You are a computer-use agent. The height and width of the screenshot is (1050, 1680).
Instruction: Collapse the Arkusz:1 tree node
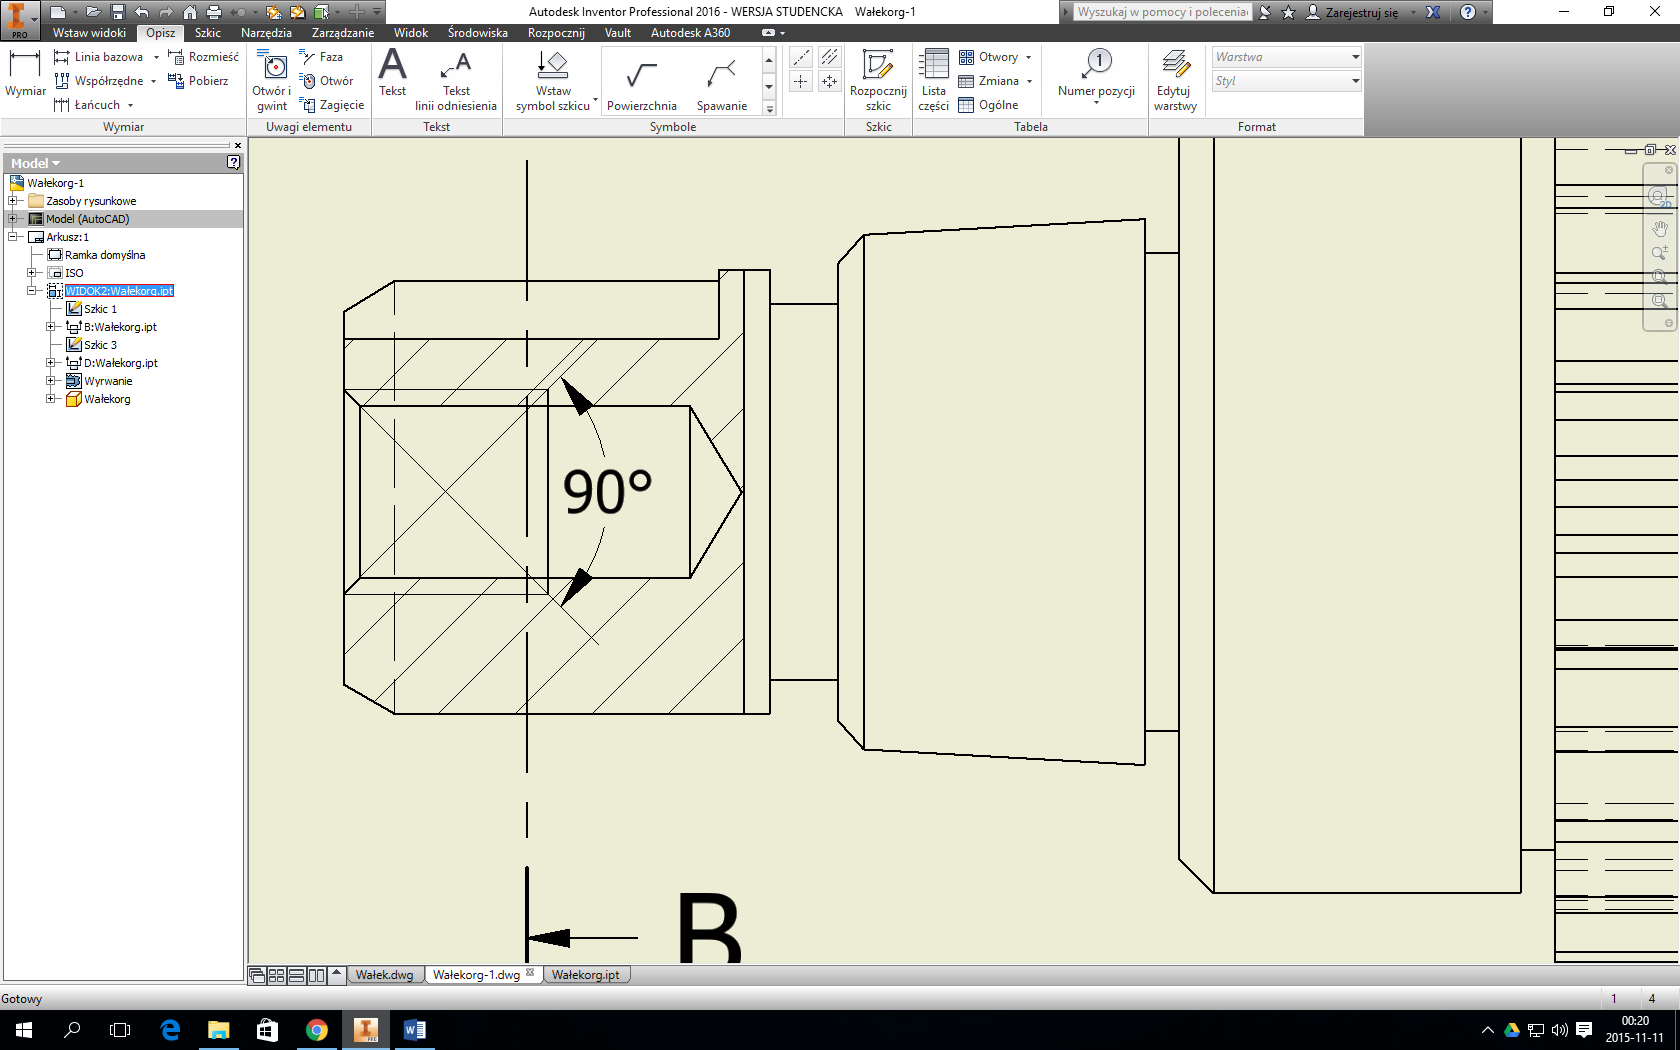point(13,237)
